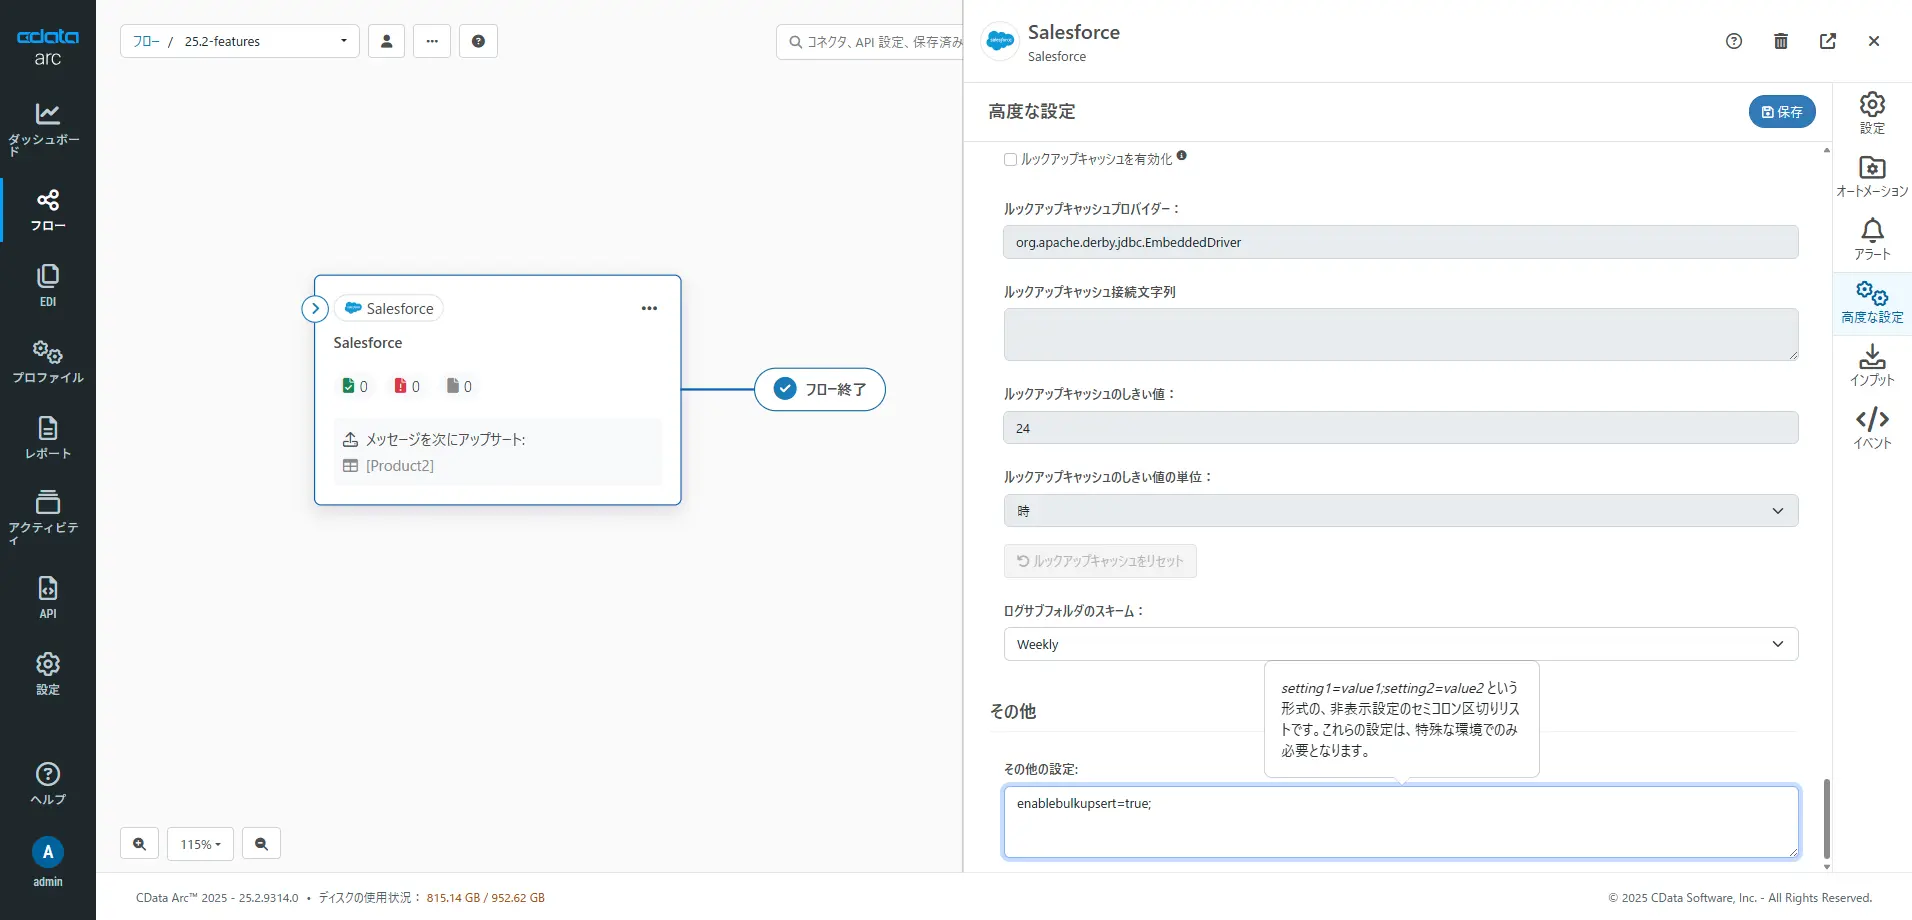This screenshot has height=920, width=1912.
Task: Open the 25.2-features flow selector dropdown
Action: coord(240,41)
